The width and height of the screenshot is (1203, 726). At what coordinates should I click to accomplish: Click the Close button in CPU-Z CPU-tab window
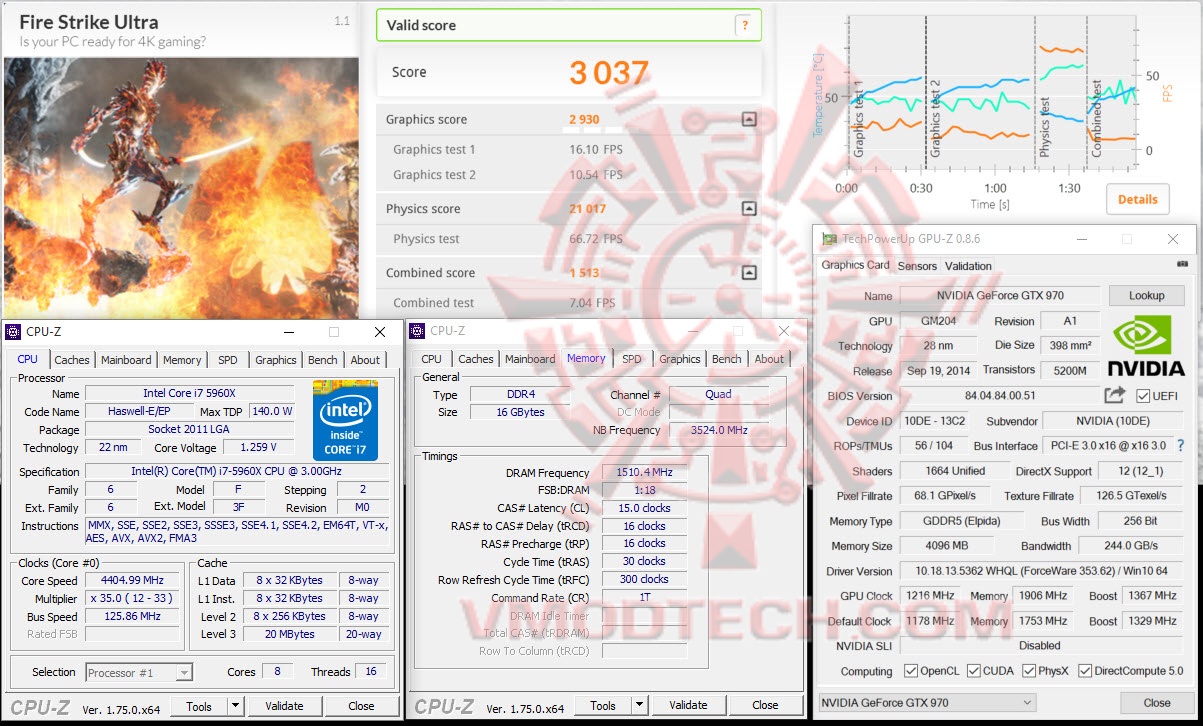[361, 706]
